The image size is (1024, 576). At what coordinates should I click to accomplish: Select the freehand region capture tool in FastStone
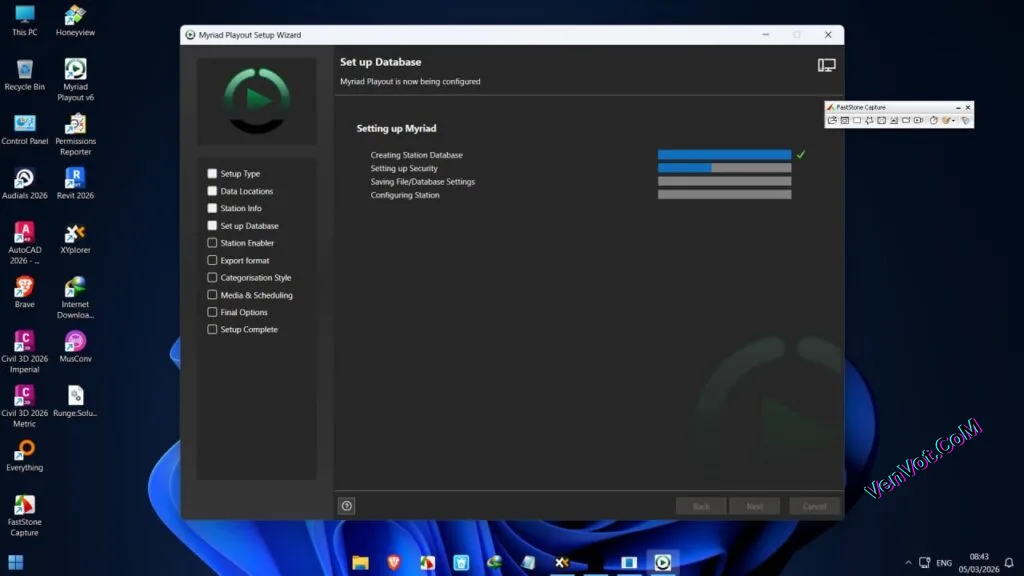coord(869,120)
